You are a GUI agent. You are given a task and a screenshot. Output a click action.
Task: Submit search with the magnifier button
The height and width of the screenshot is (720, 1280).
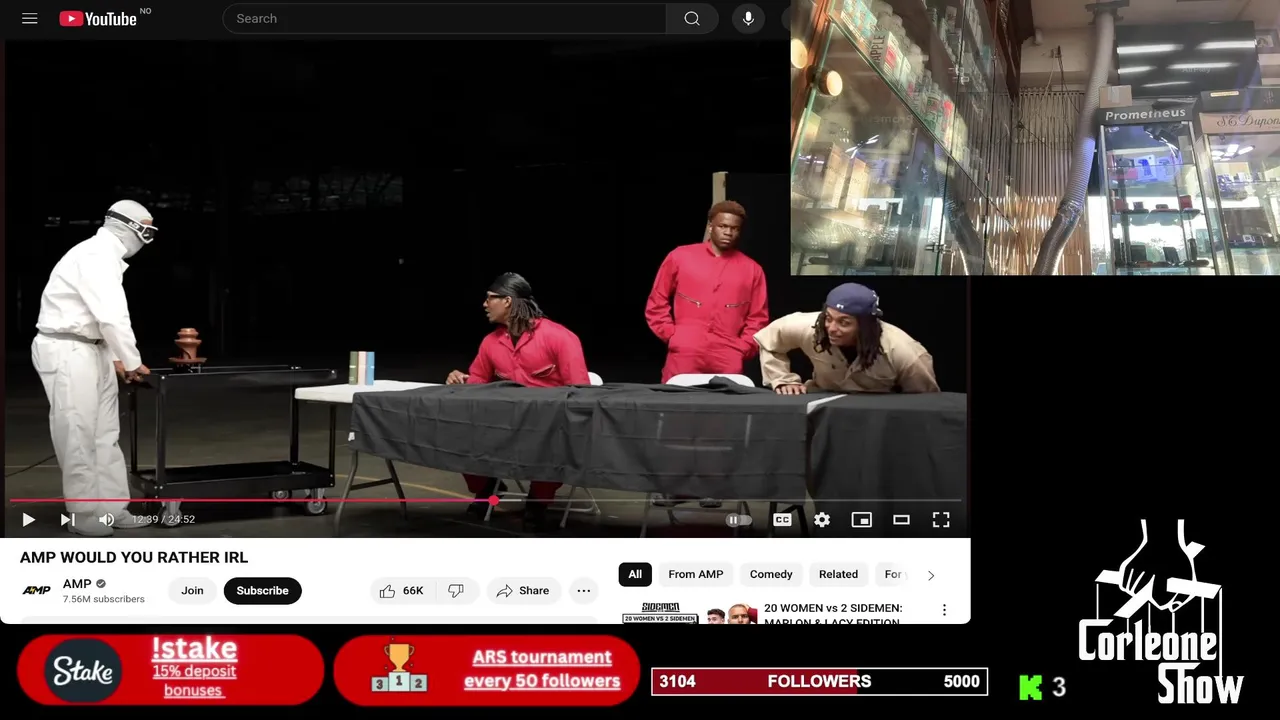[692, 19]
